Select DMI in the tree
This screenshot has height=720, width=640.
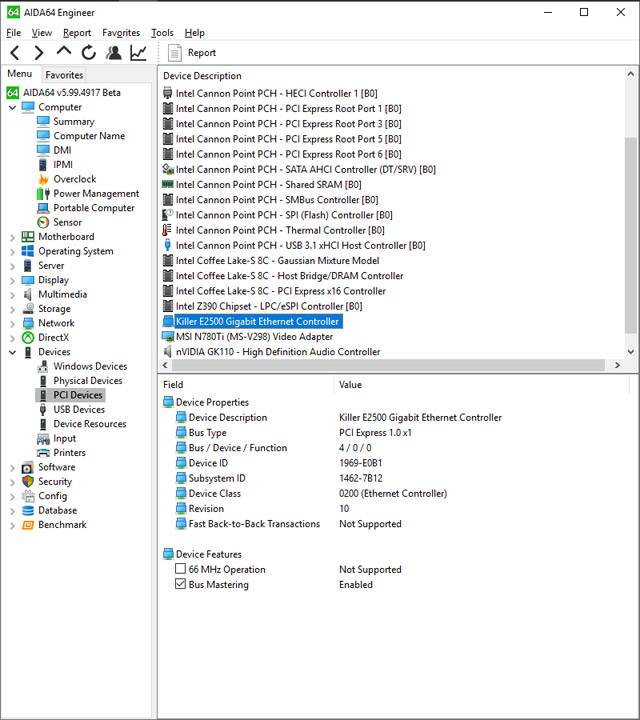62,150
